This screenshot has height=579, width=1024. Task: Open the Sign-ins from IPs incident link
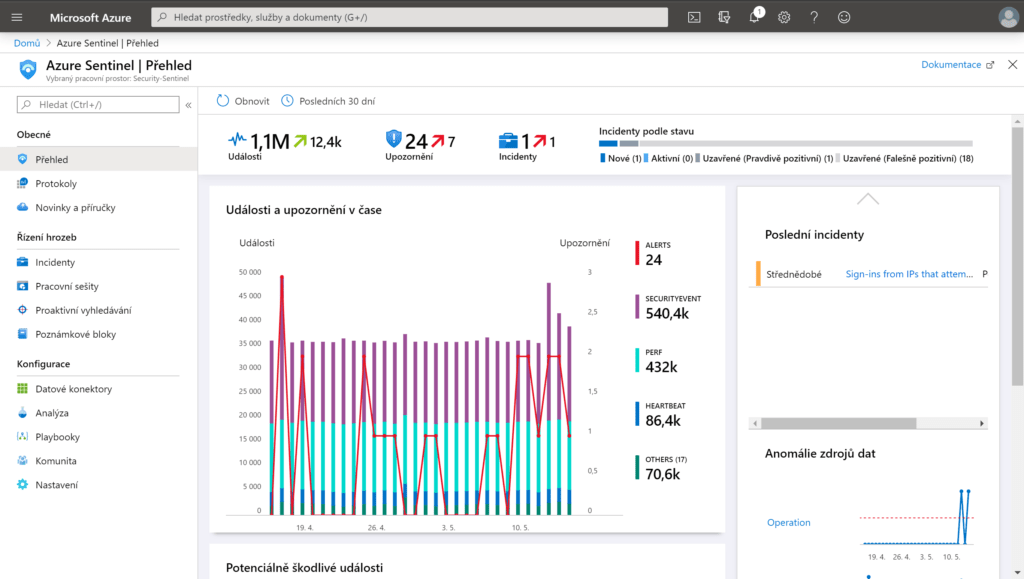[909, 274]
